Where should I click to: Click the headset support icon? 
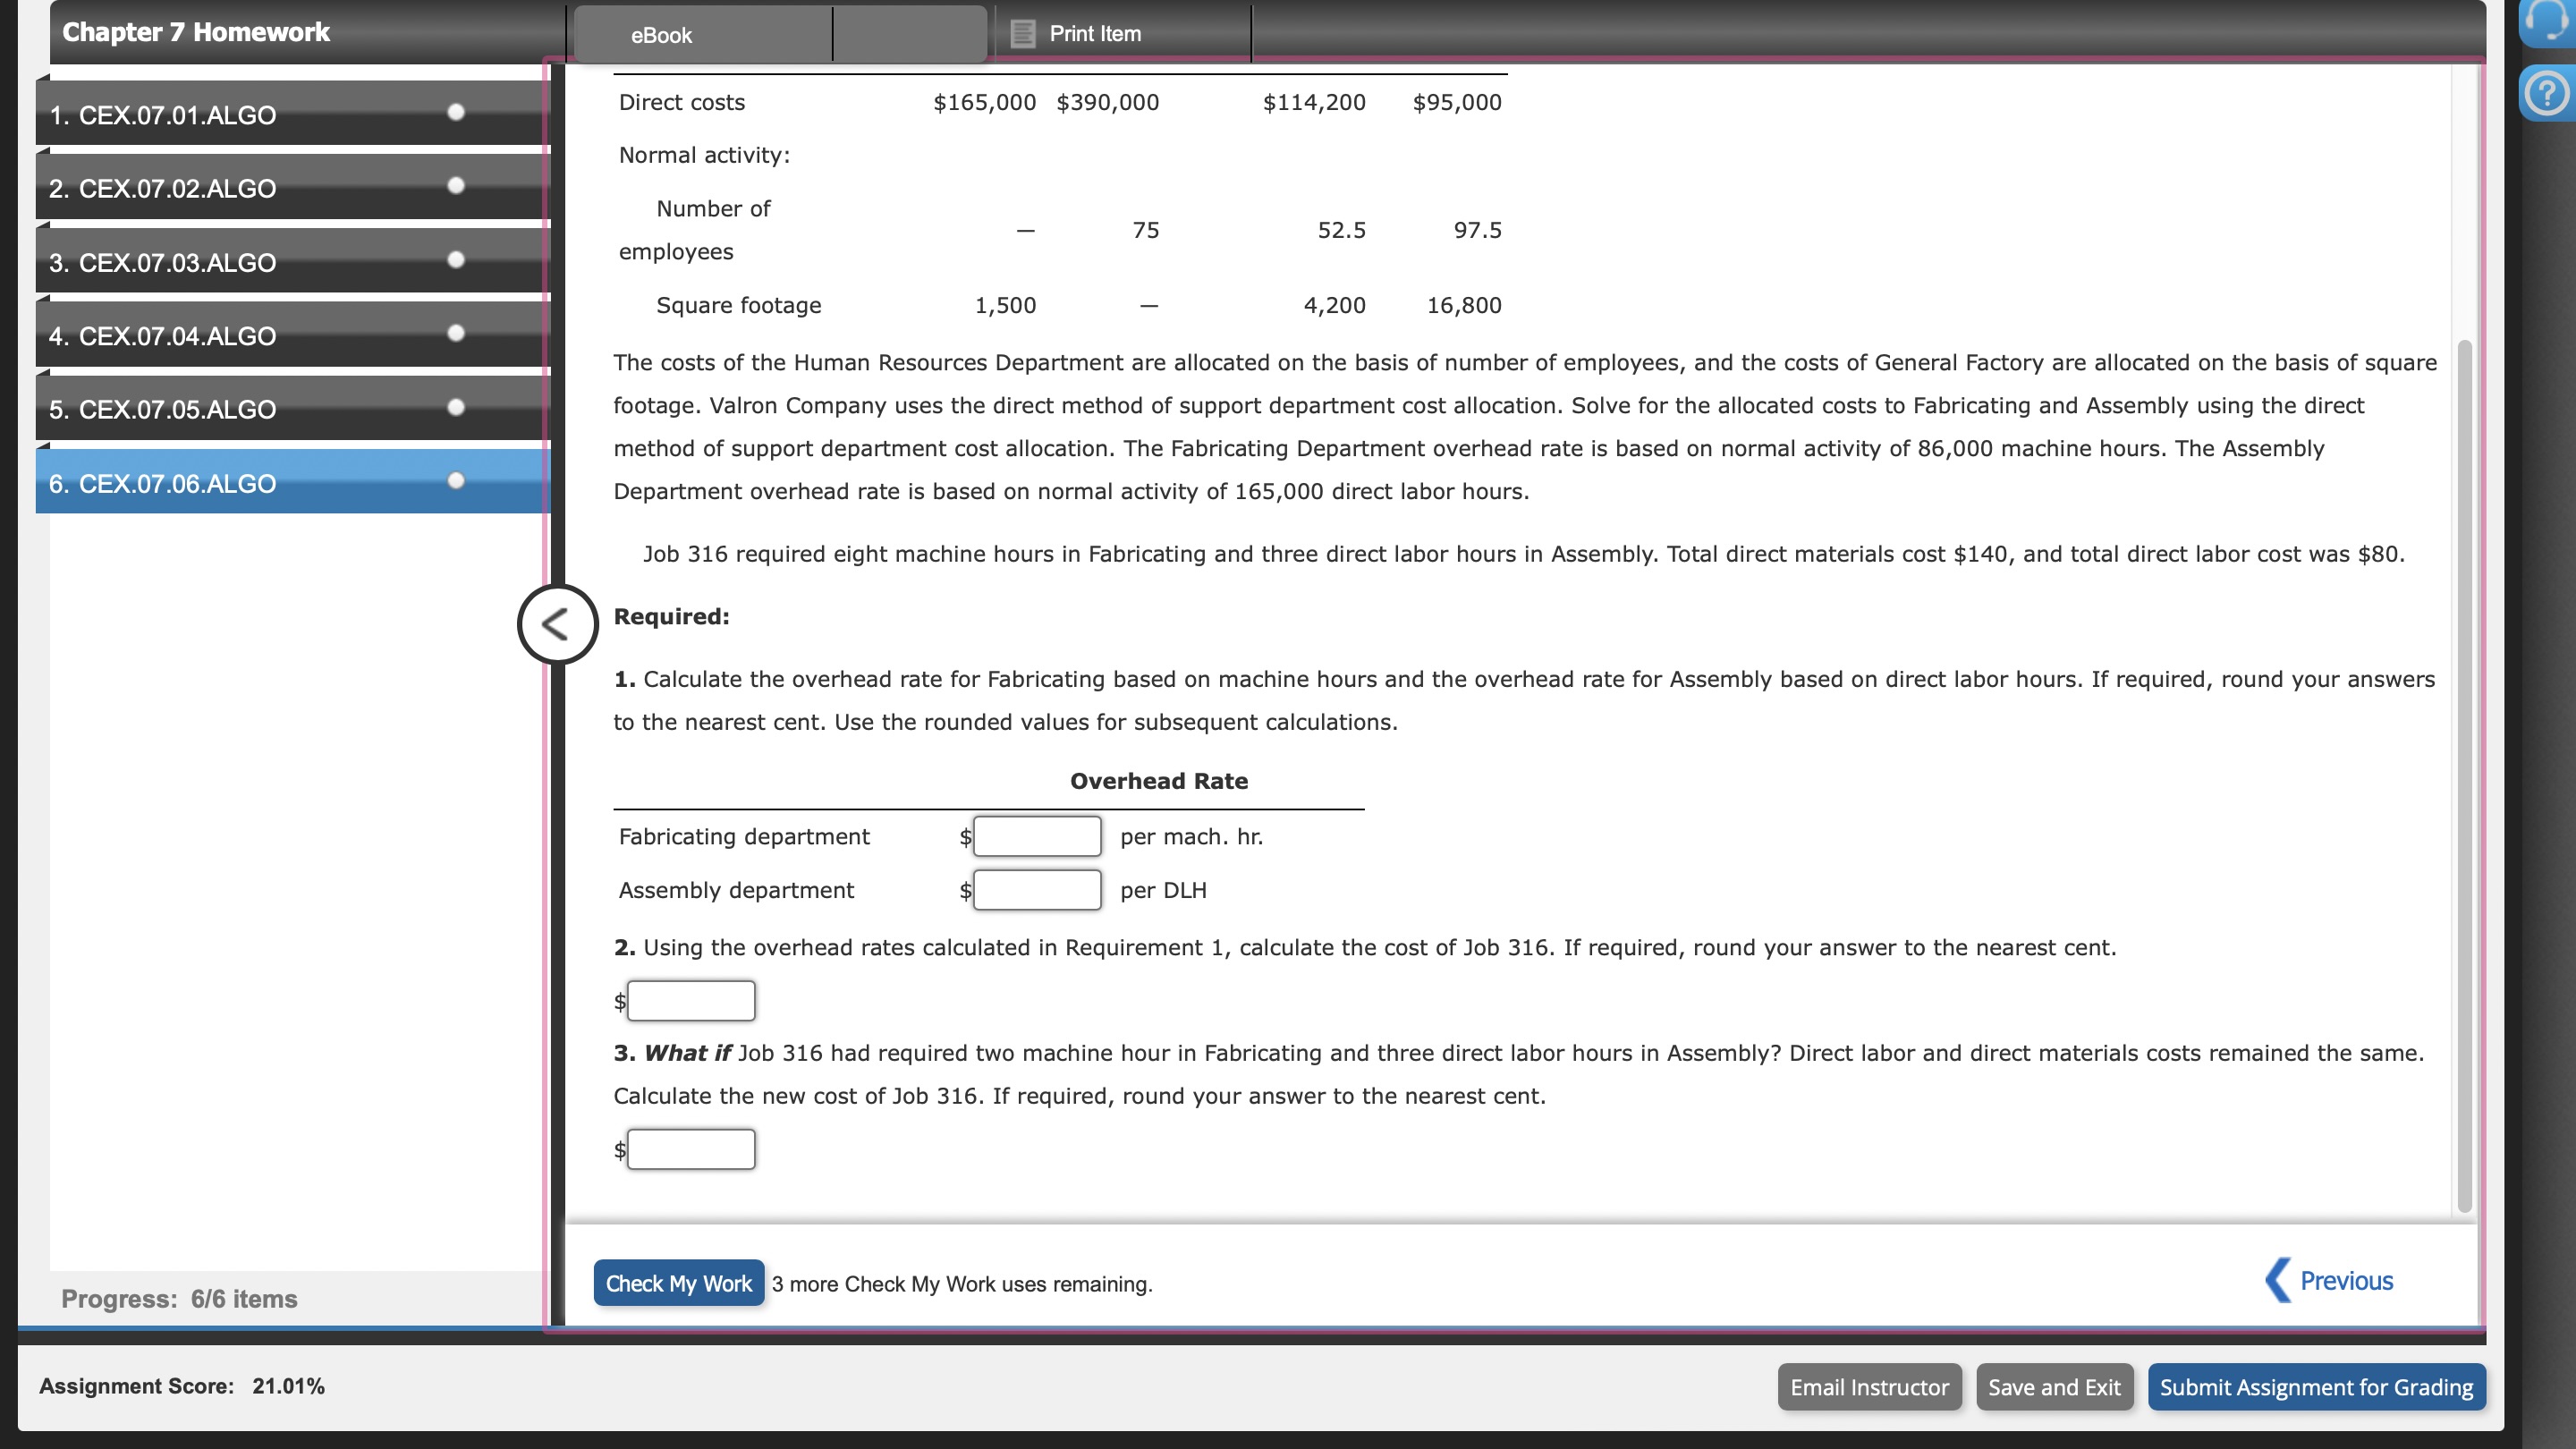[x=2548, y=20]
